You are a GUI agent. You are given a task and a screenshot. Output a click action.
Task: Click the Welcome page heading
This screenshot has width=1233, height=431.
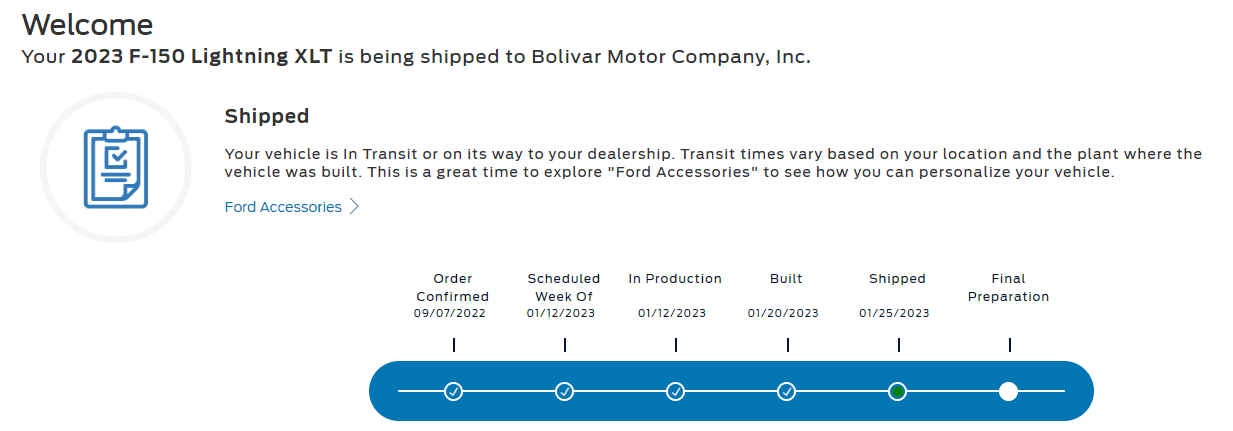88,24
